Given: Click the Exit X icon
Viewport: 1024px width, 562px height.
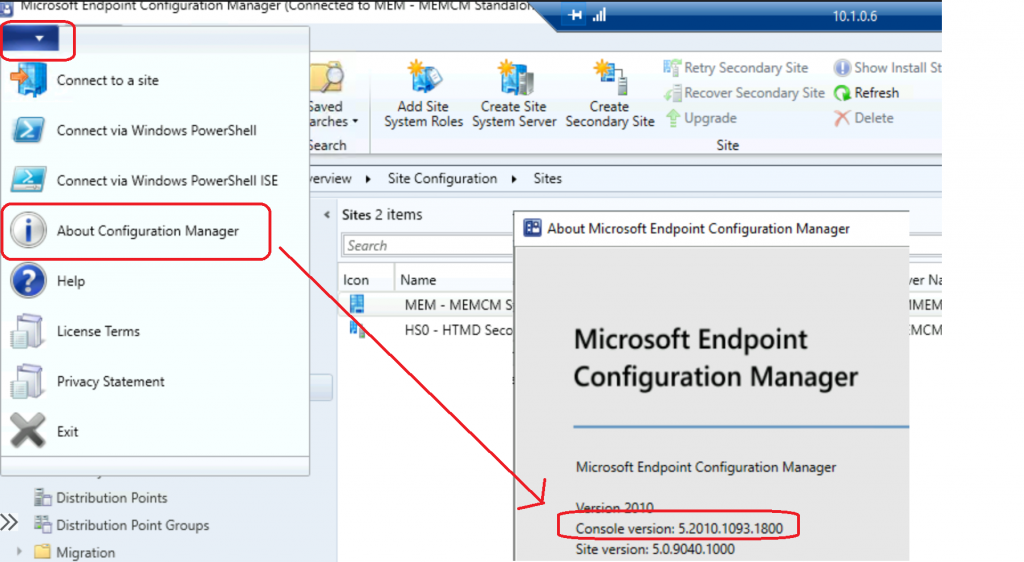Looking at the screenshot, I should [28, 431].
